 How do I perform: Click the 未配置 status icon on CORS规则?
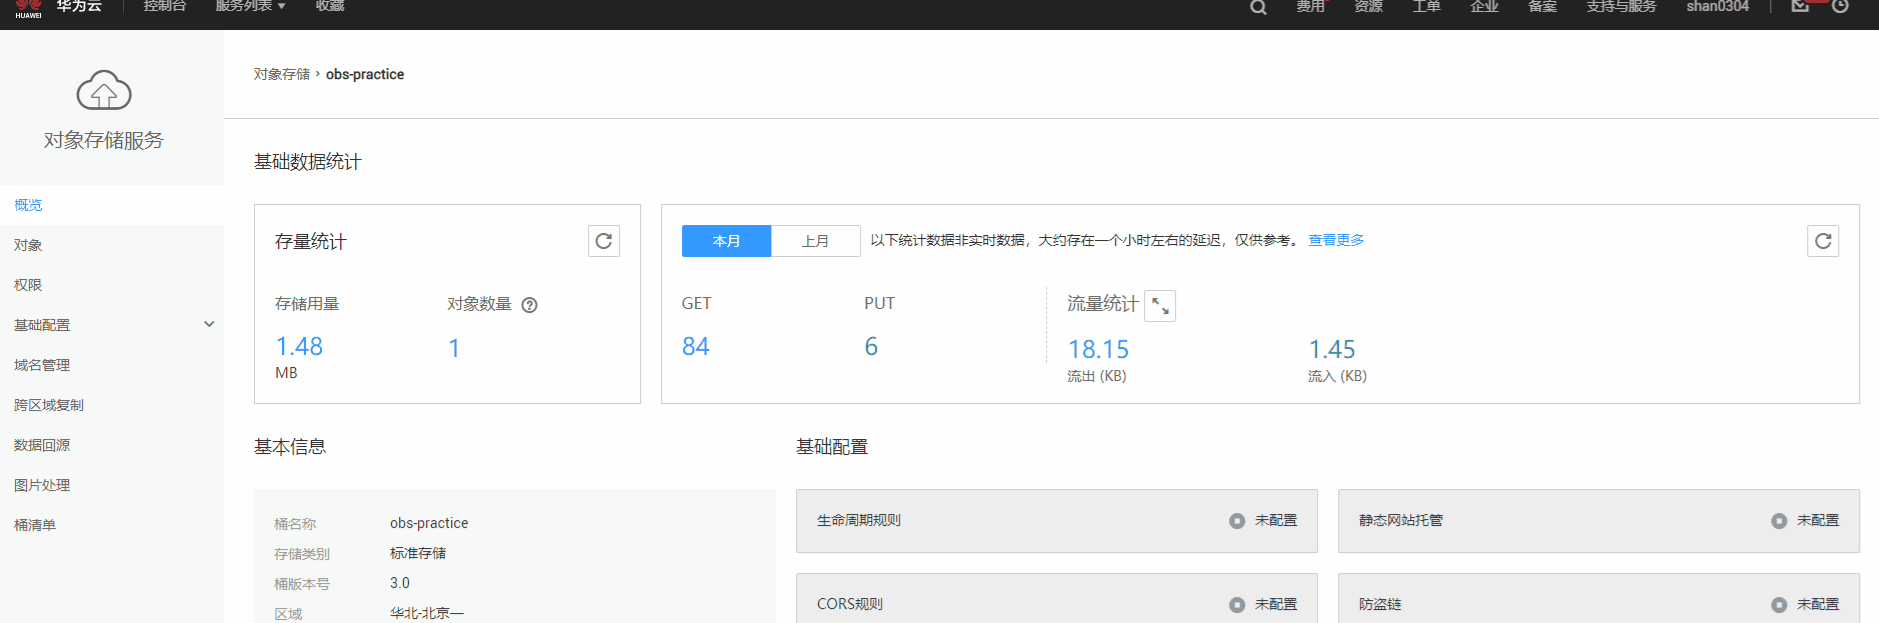click(1237, 605)
